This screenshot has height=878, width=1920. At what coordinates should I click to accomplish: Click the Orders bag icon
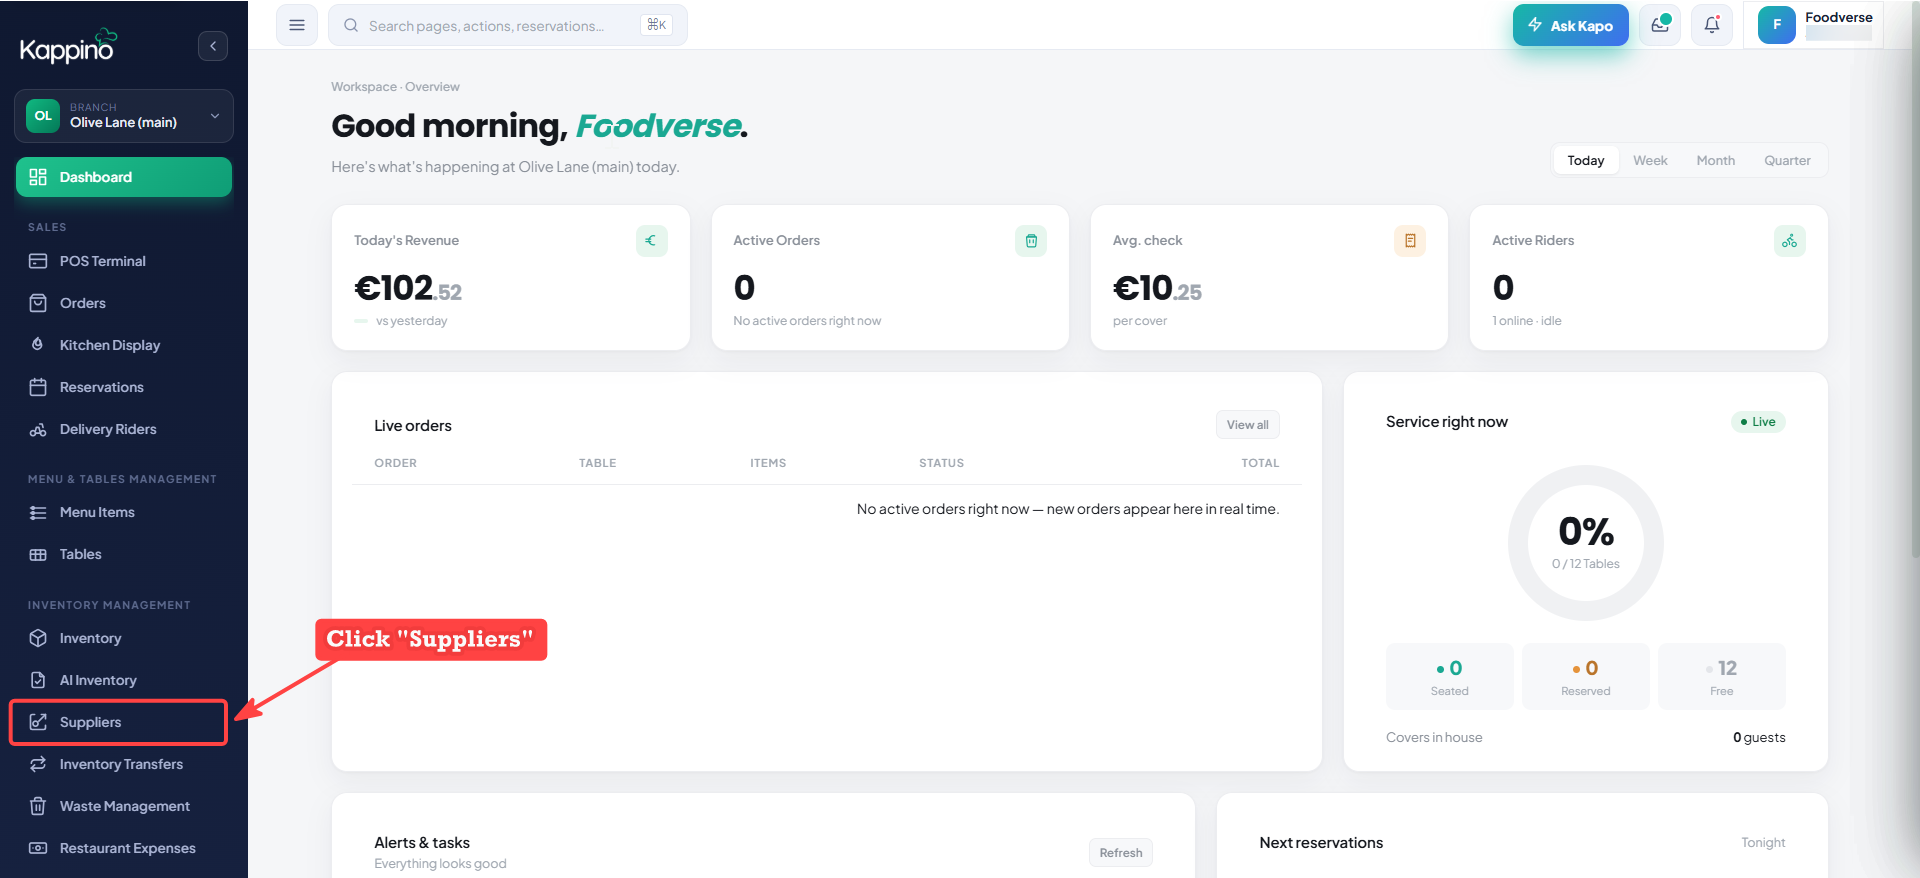38,303
